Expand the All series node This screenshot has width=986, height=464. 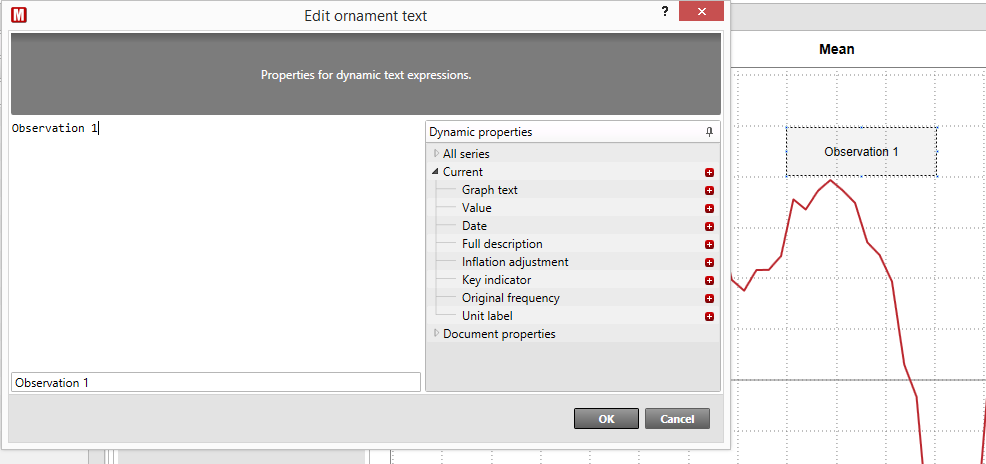tap(436, 153)
